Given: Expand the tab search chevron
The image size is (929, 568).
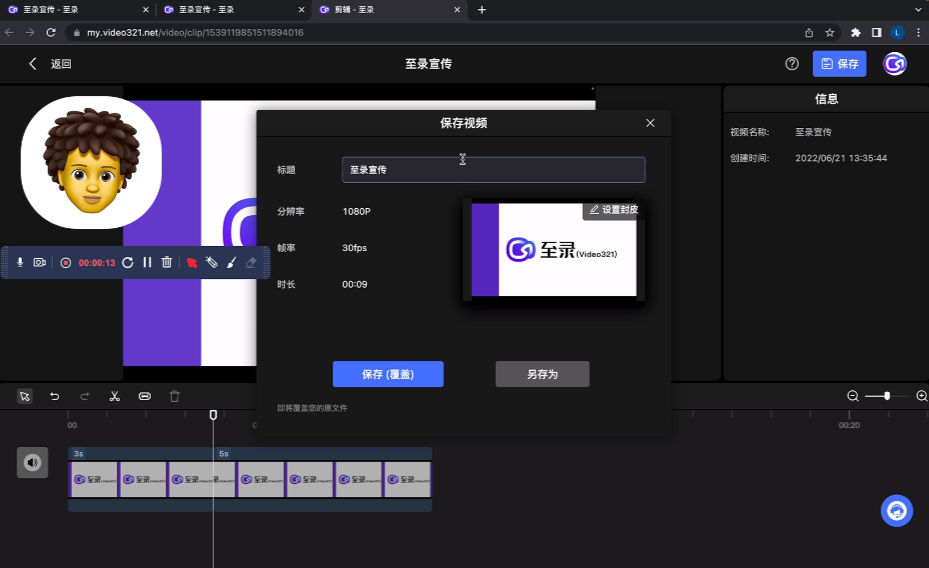Looking at the screenshot, I should (918, 9).
